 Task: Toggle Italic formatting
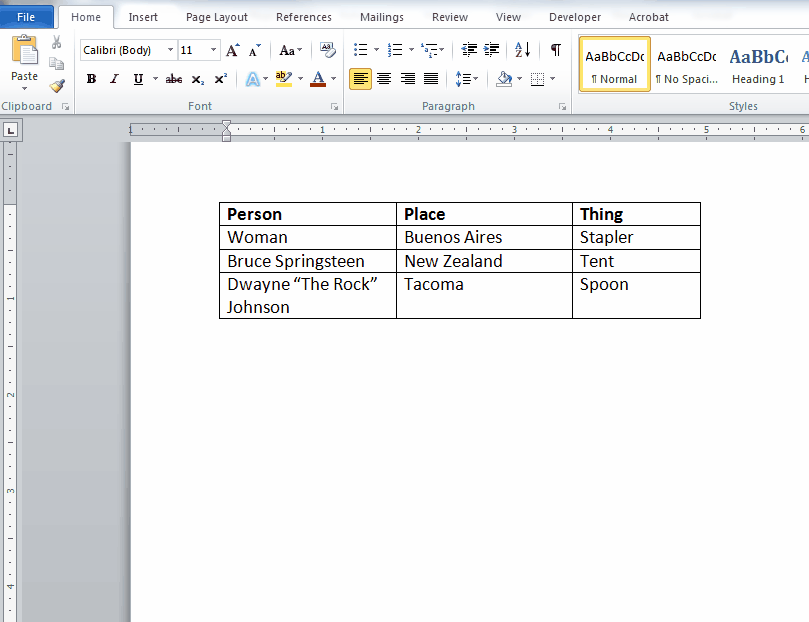[114, 78]
